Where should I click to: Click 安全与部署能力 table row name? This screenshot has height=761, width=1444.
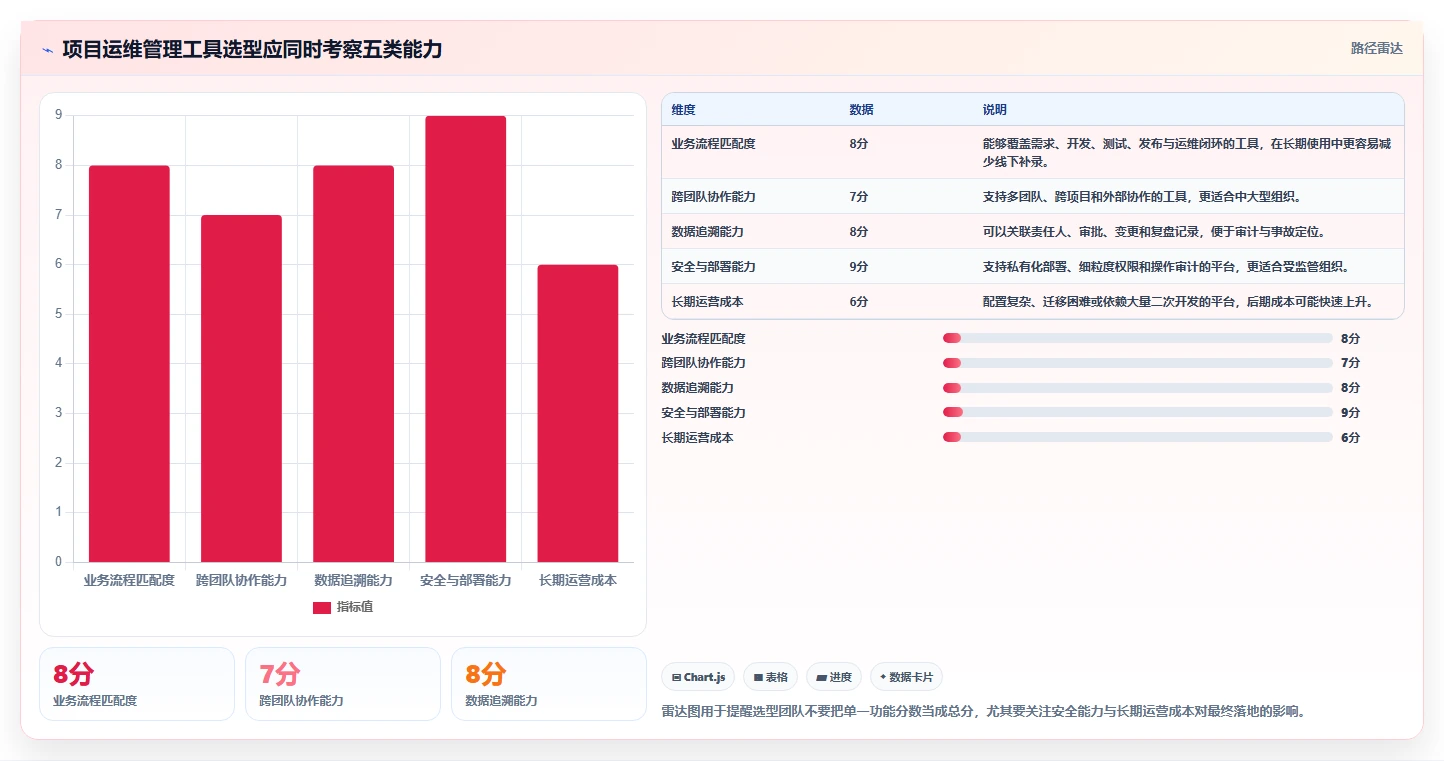(714, 267)
